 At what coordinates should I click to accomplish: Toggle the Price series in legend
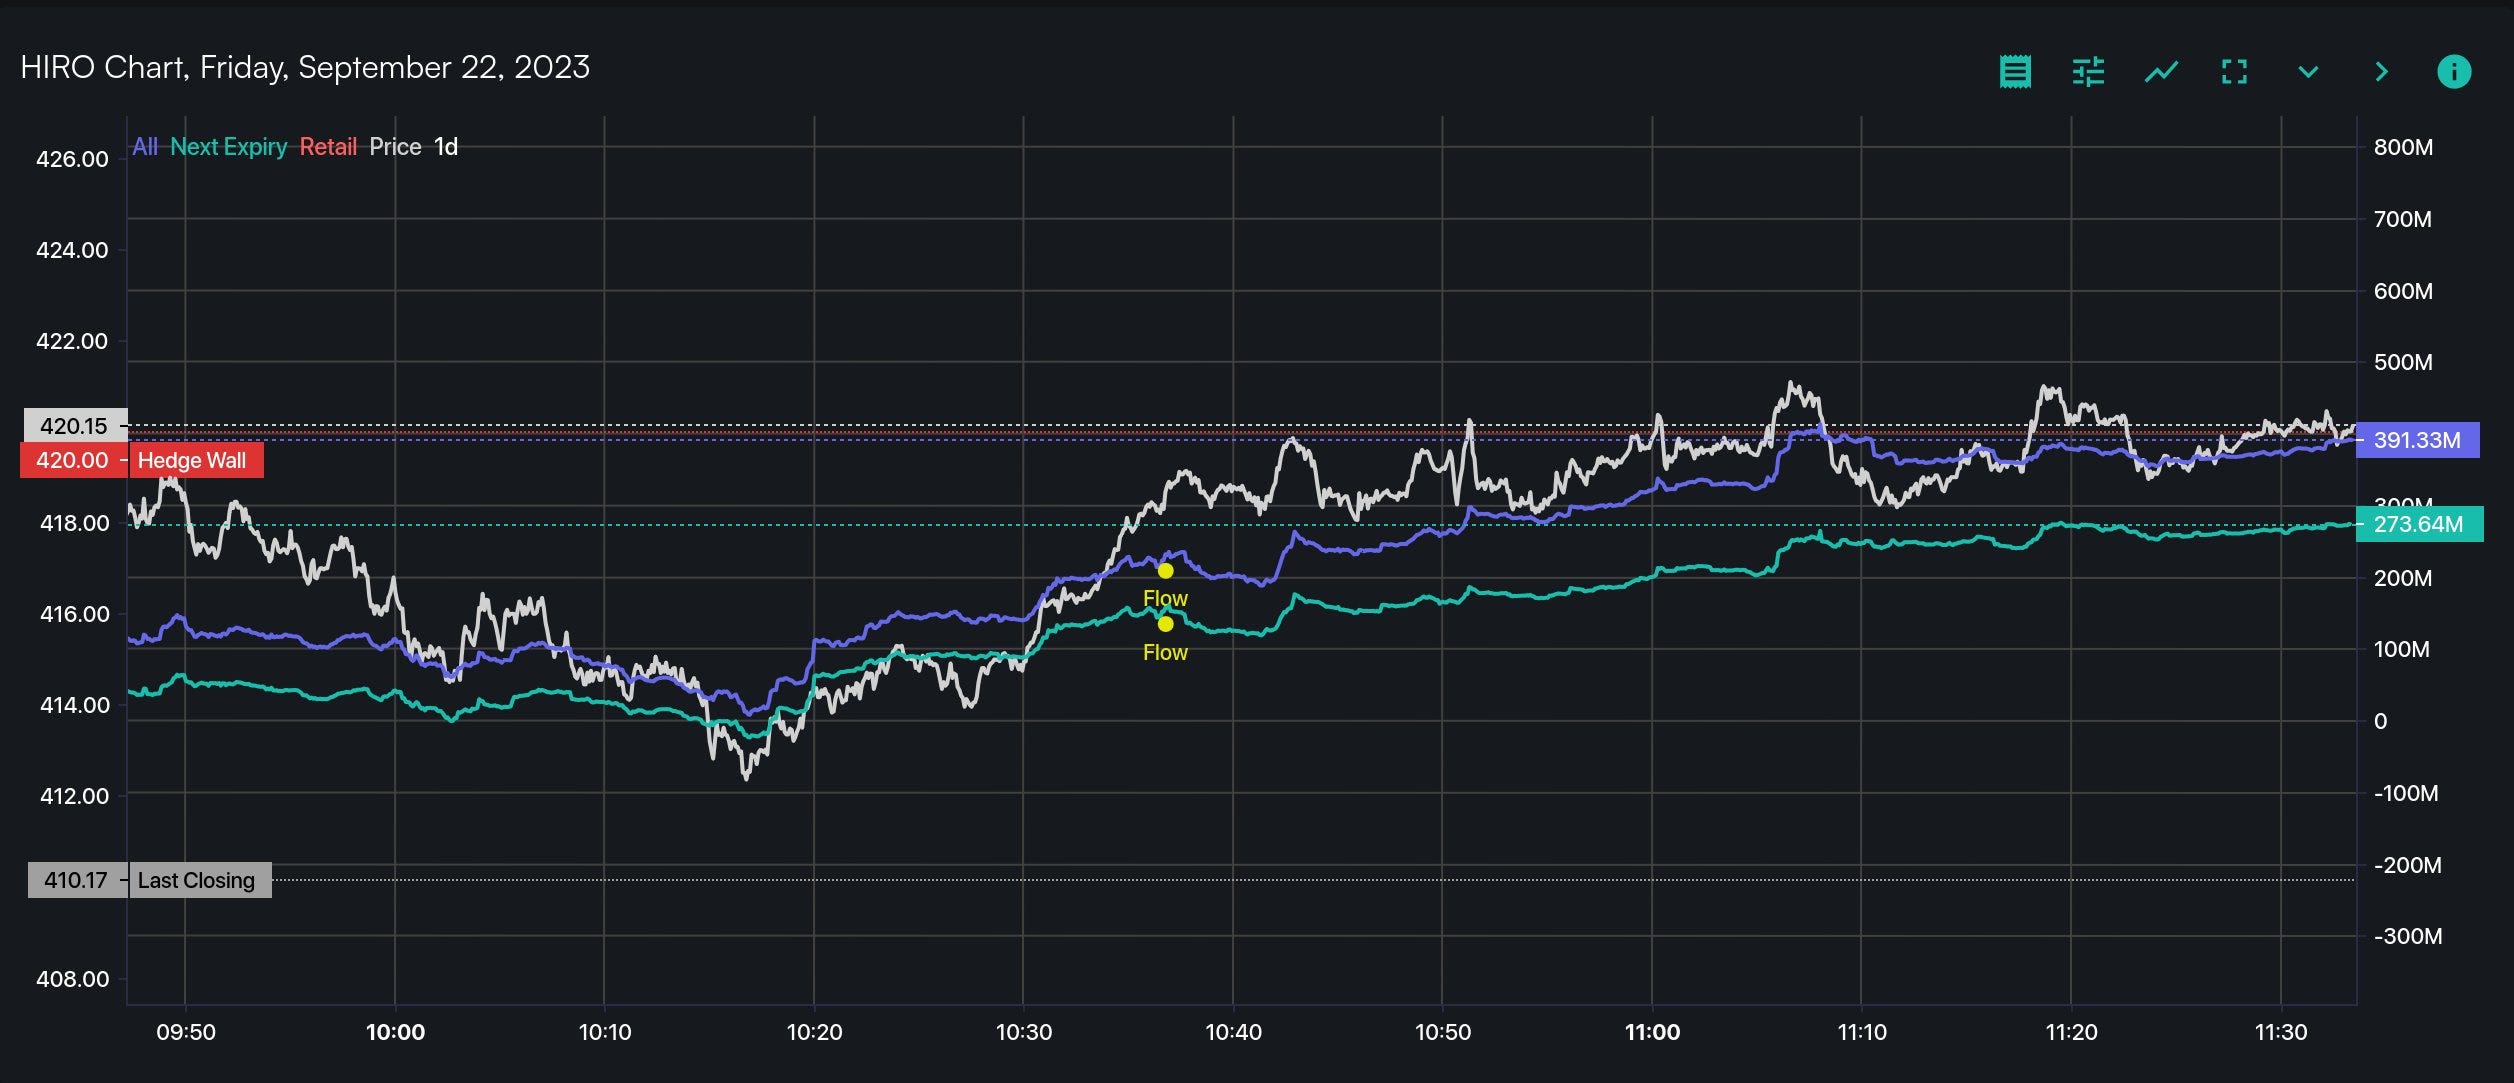click(395, 147)
